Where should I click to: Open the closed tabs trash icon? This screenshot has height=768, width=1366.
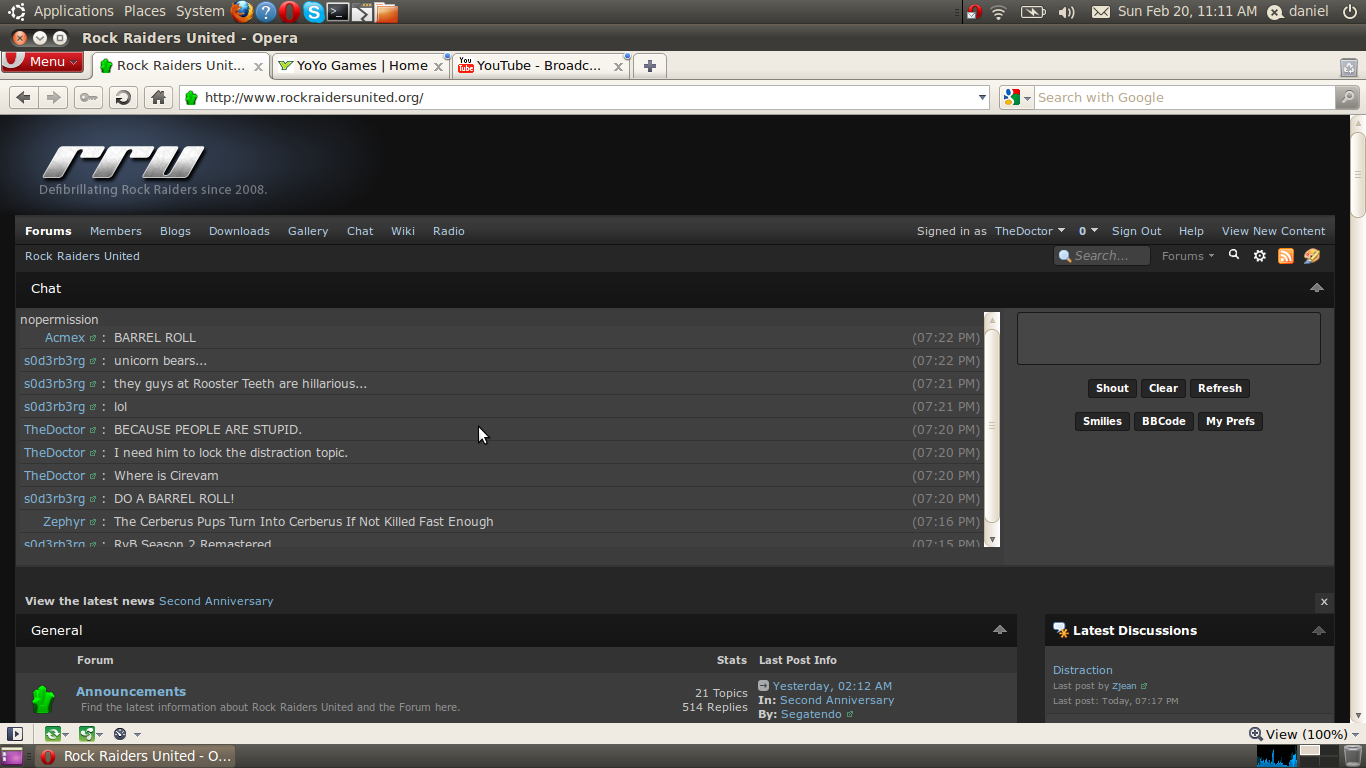click(1348, 67)
